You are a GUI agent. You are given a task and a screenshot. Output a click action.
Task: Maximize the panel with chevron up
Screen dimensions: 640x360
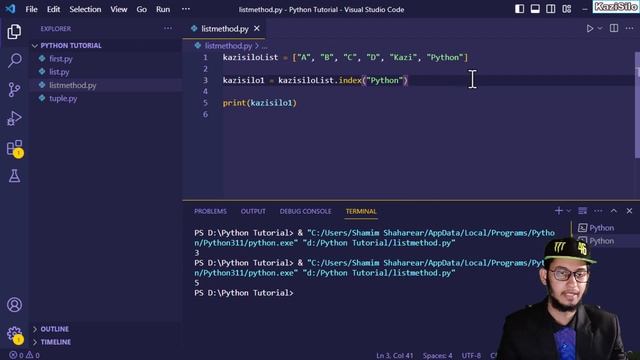[614, 211]
